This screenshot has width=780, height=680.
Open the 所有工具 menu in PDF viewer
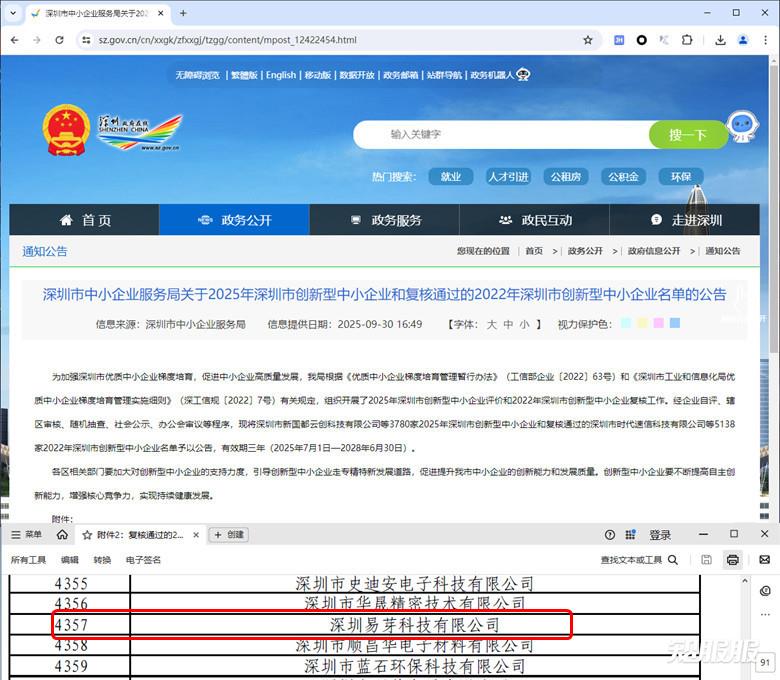point(29,560)
